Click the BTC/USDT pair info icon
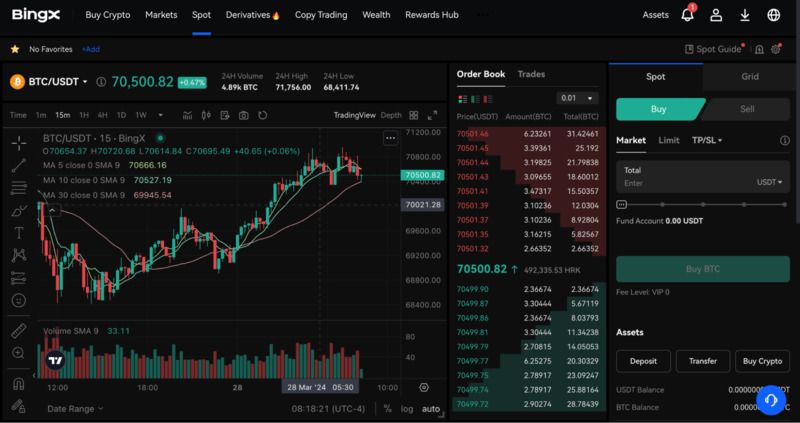This screenshot has width=800, height=423. (101, 82)
